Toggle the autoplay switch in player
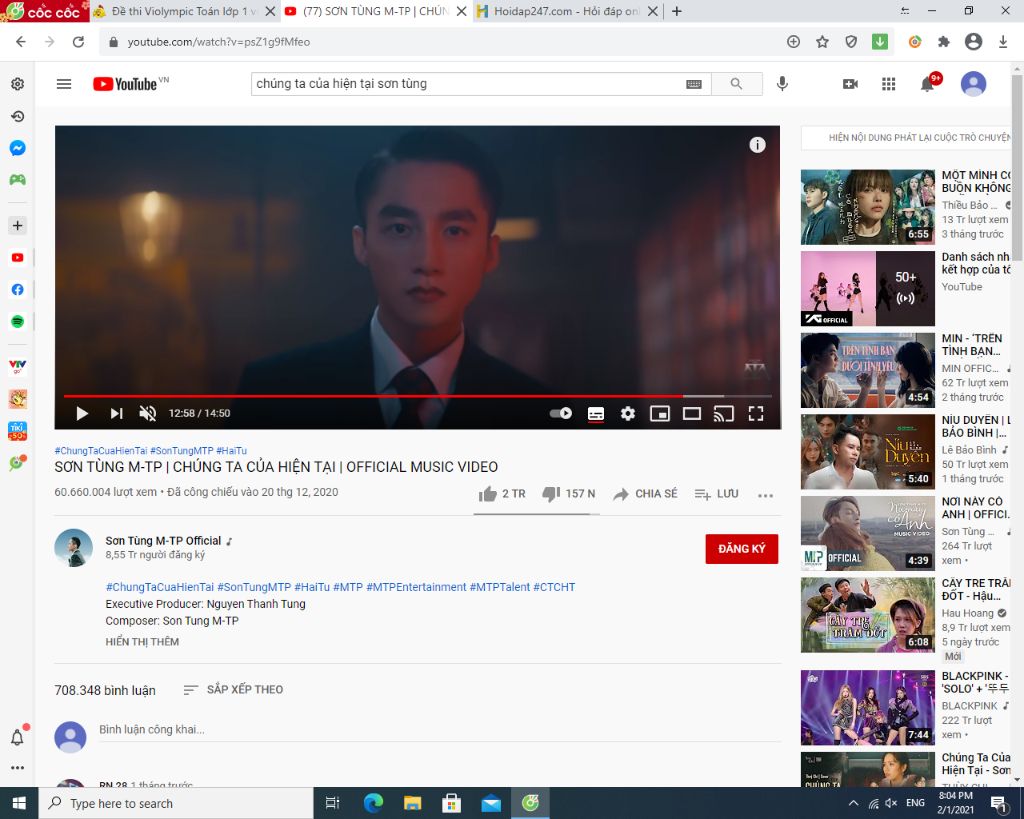 tap(561, 413)
